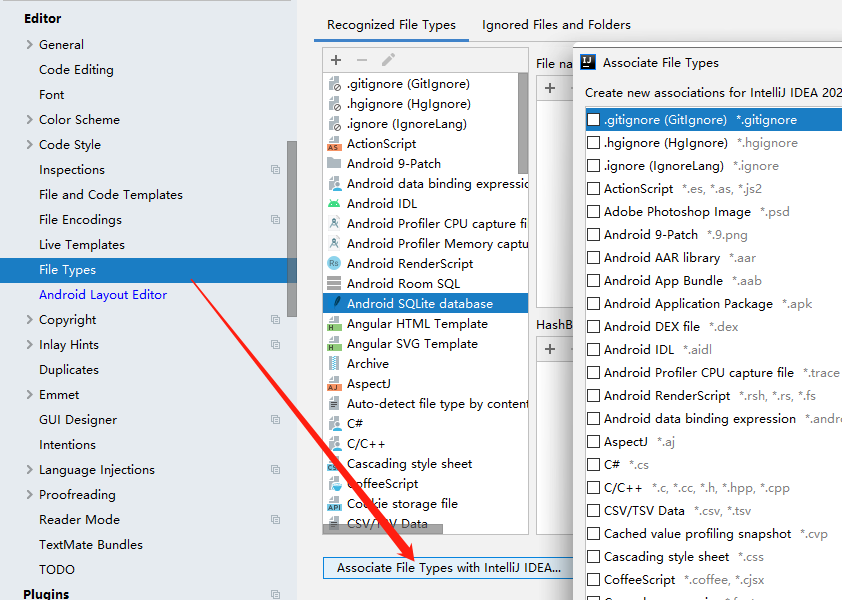Expand the General settings node

point(30,45)
